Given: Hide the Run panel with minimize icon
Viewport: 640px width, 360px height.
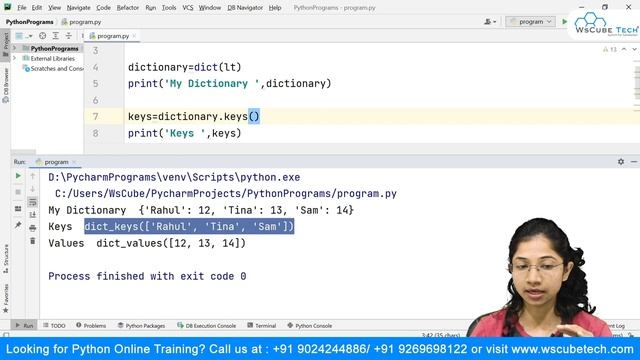Looking at the screenshot, I should click(634, 162).
